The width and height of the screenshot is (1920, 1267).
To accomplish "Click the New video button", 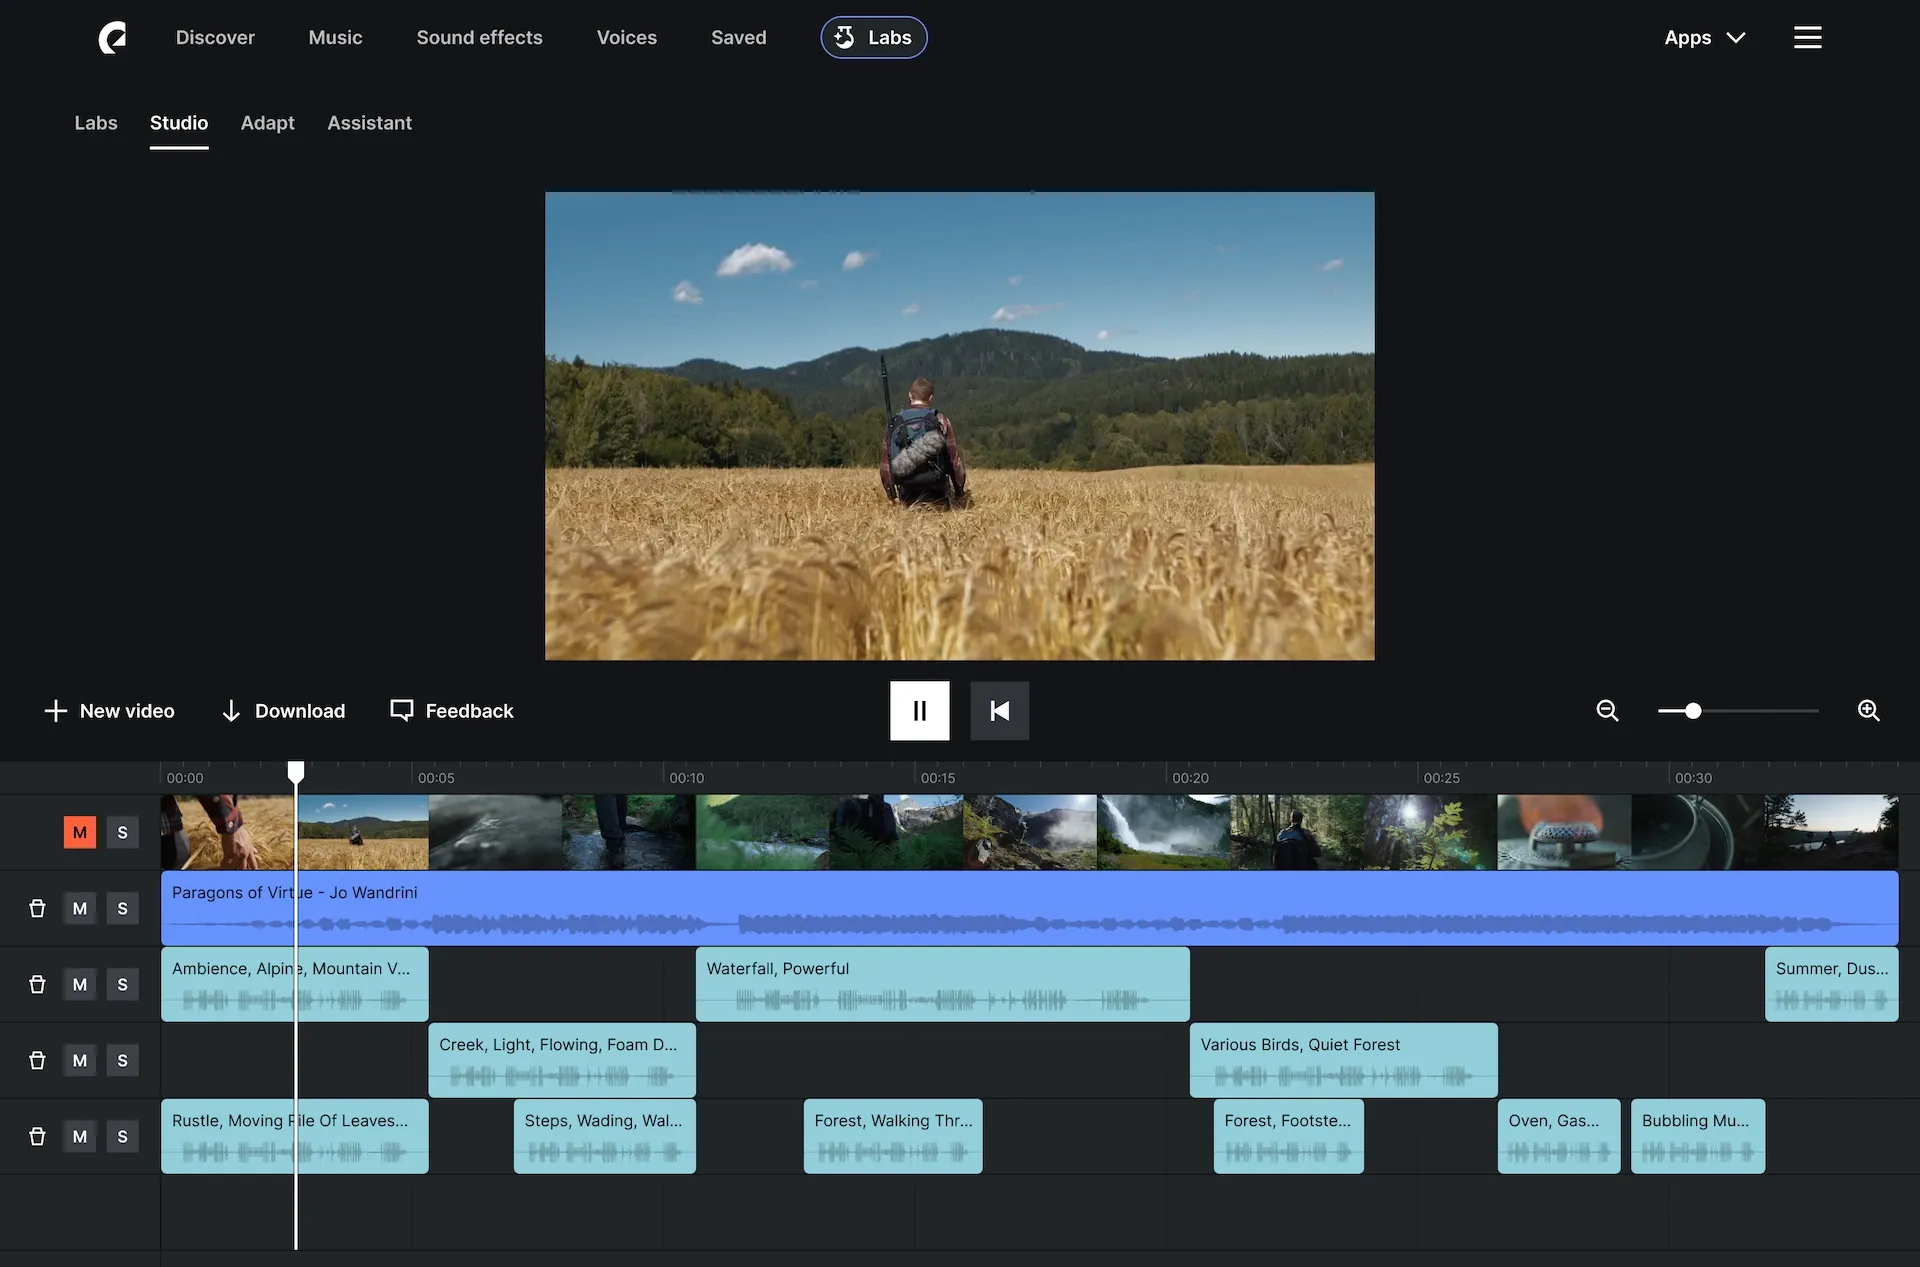I will 110,710.
